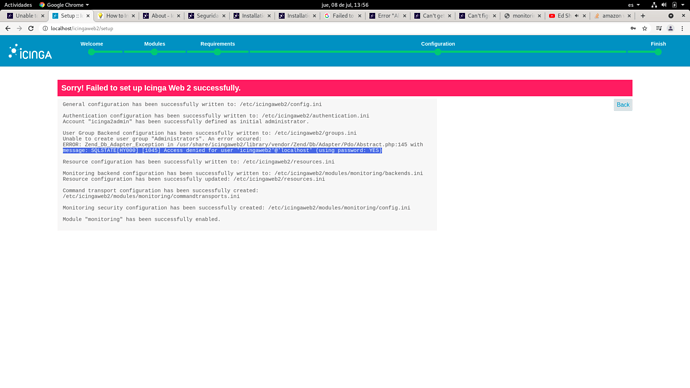Go to the Finish wizard step
The width and height of the screenshot is (690, 388).
pos(658,44)
